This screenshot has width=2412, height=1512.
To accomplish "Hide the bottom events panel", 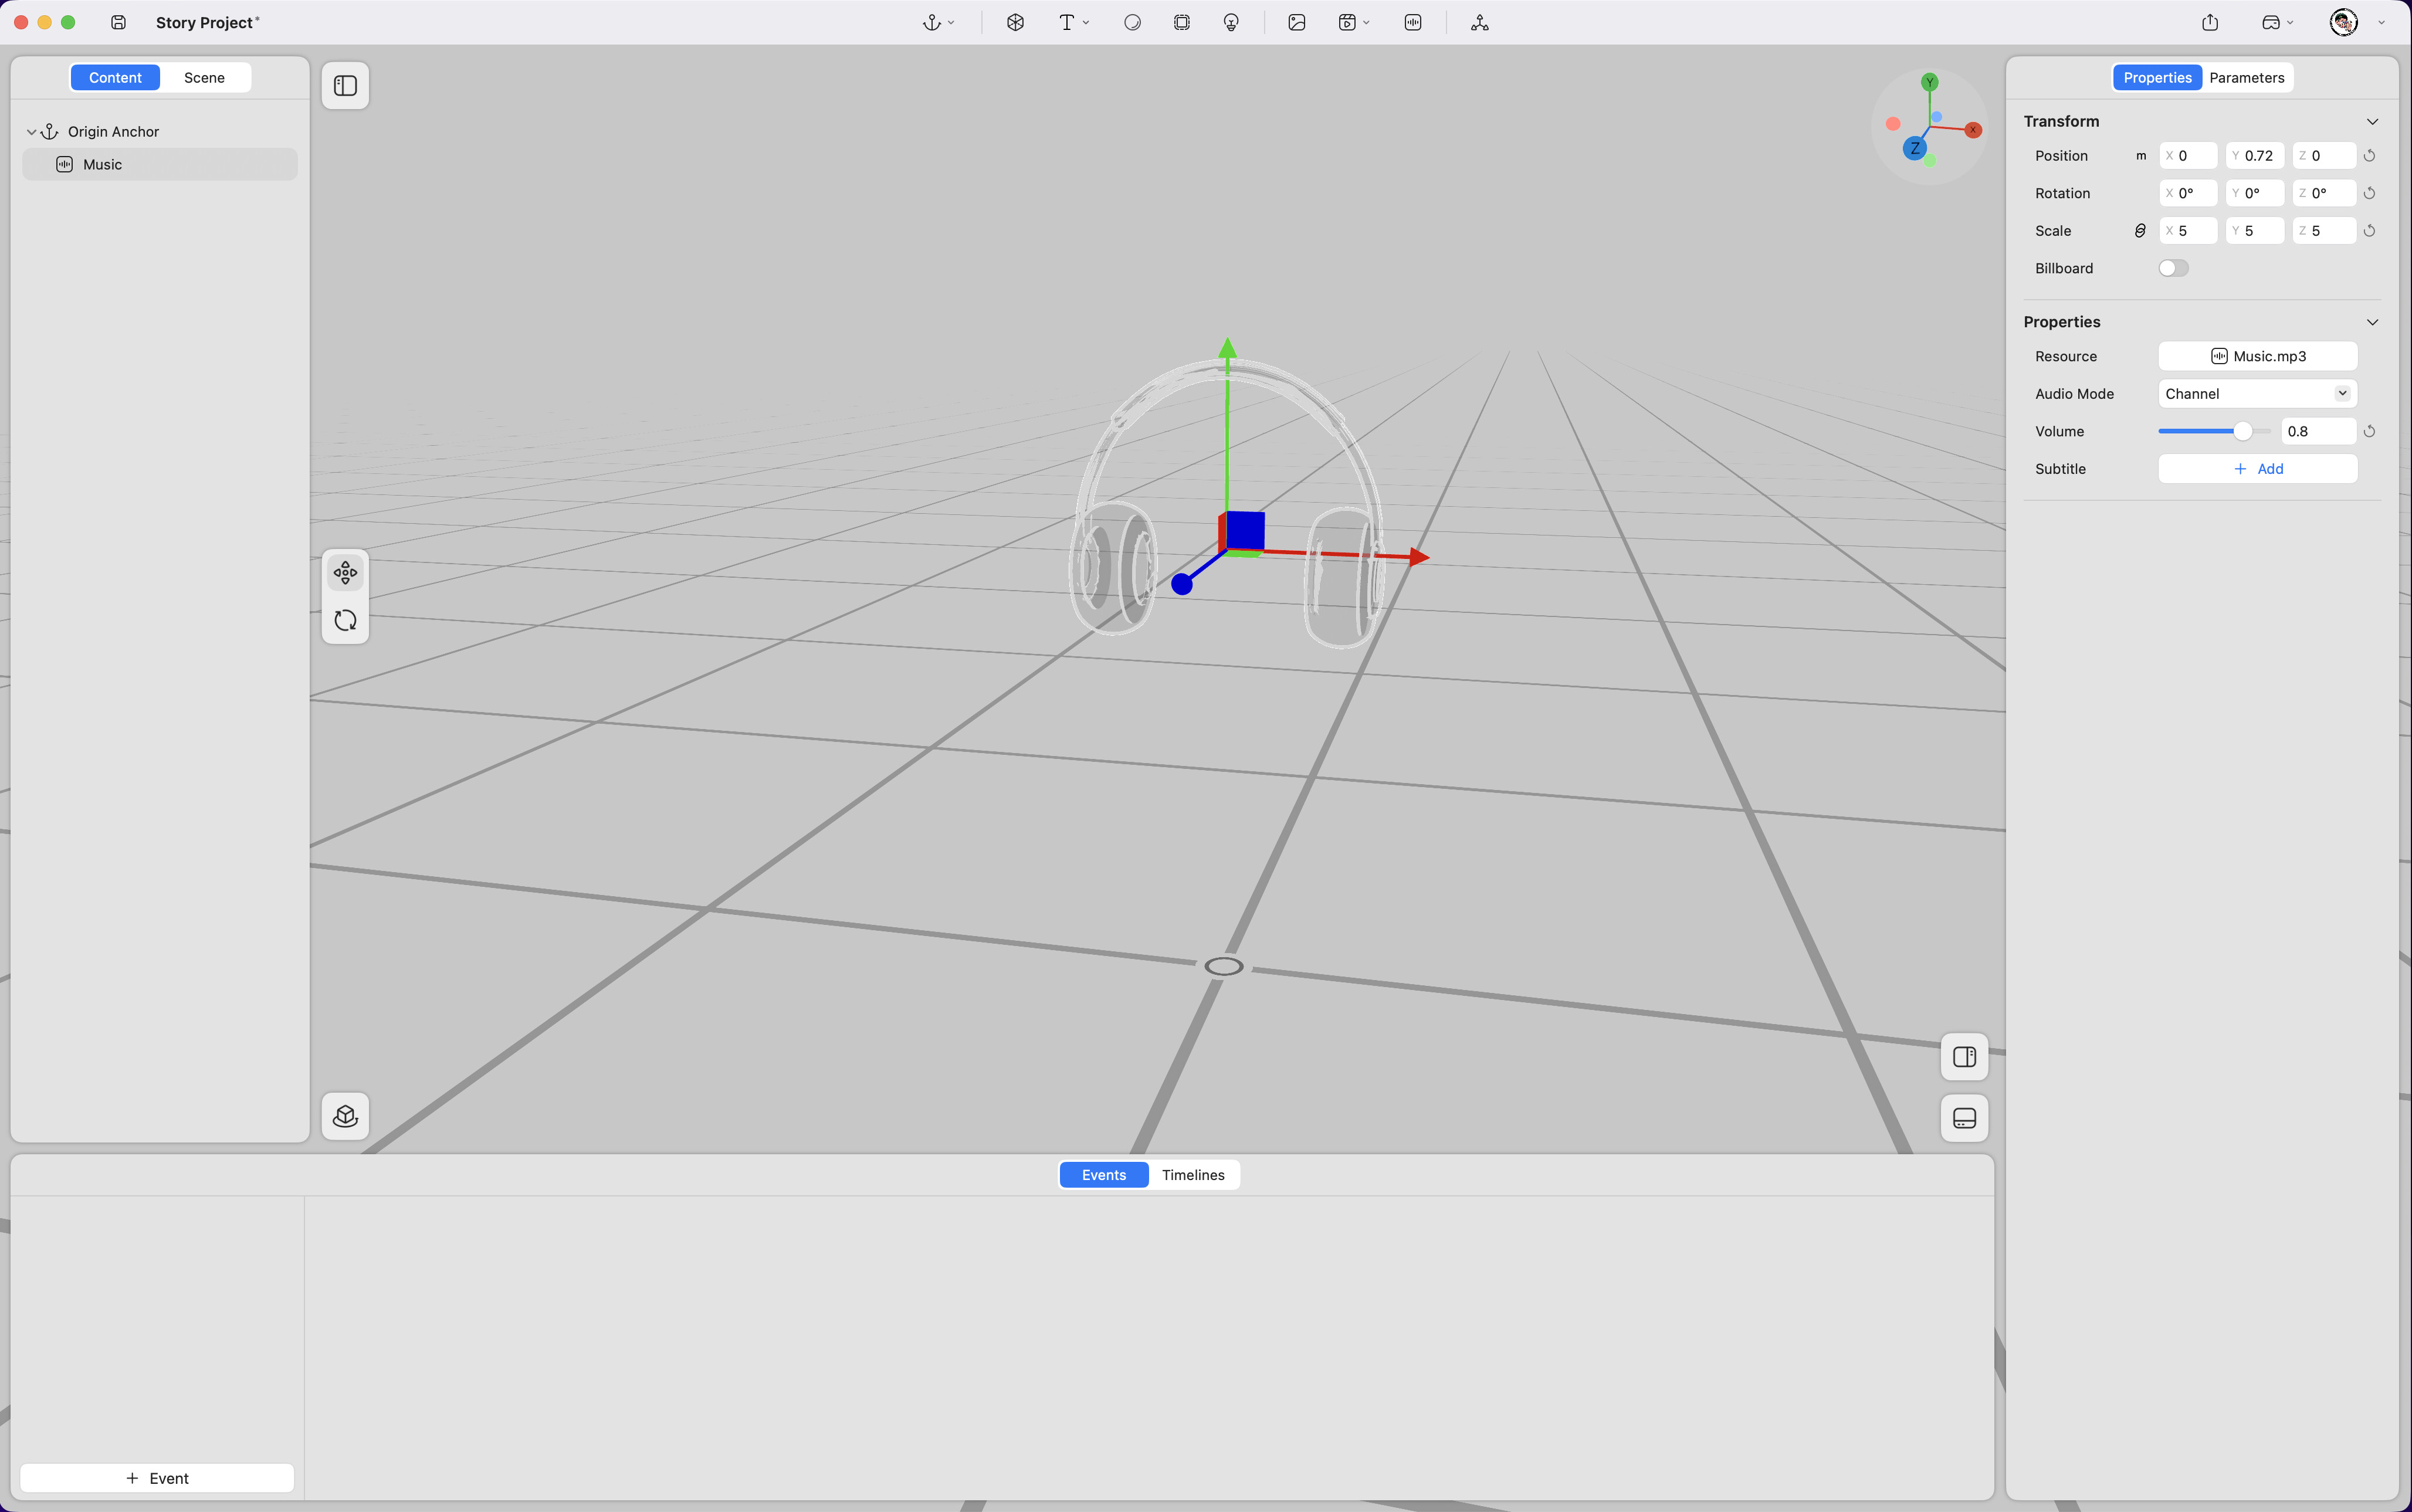I will coord(1964,1118).
